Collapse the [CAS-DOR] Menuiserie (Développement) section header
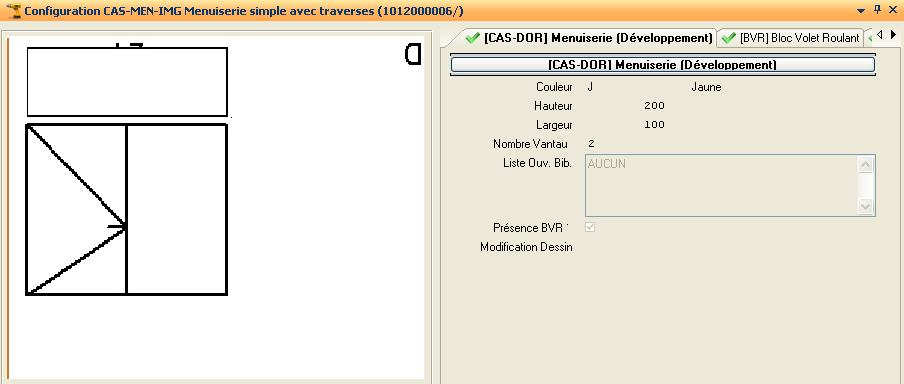This screenshot has height=384, width=904. 662,65
